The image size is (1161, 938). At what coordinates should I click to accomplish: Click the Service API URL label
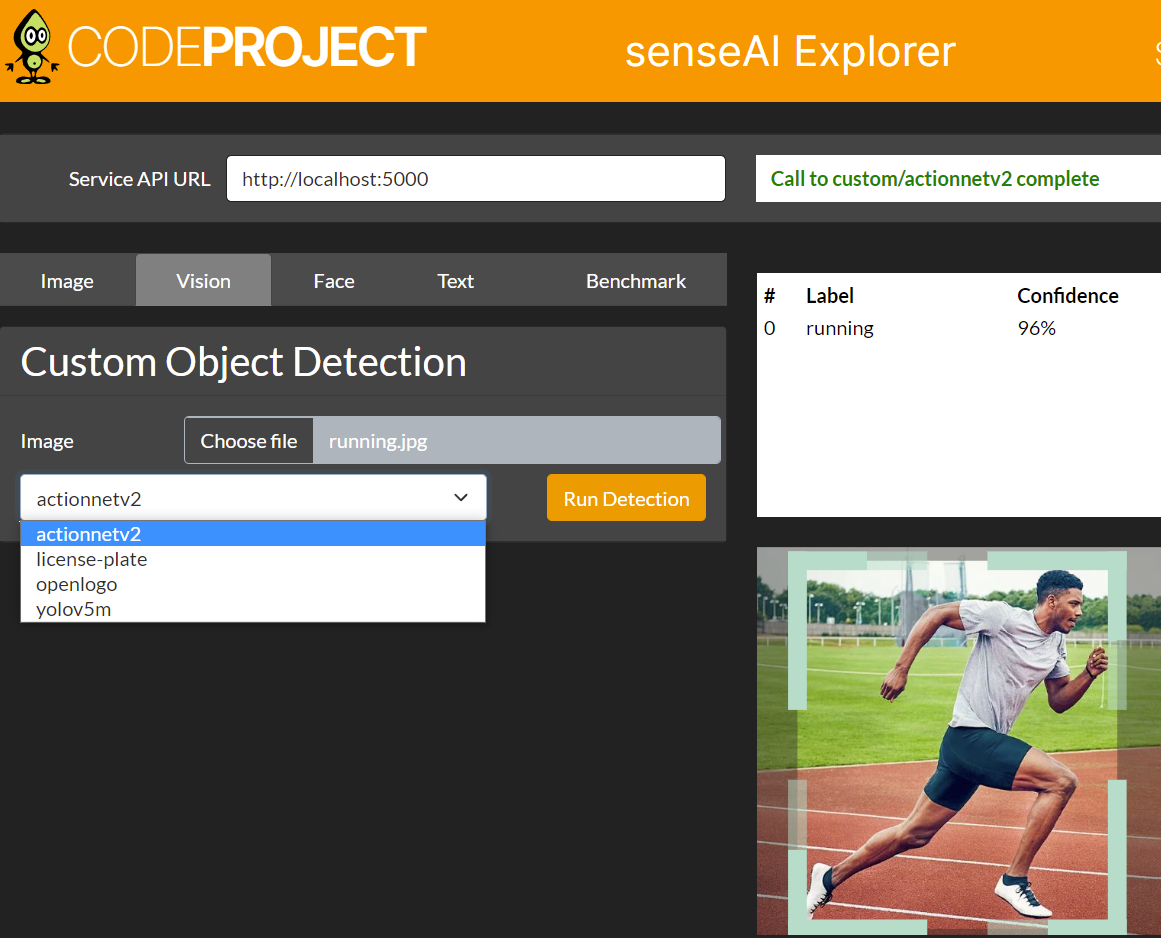click(x=139, y=179)
